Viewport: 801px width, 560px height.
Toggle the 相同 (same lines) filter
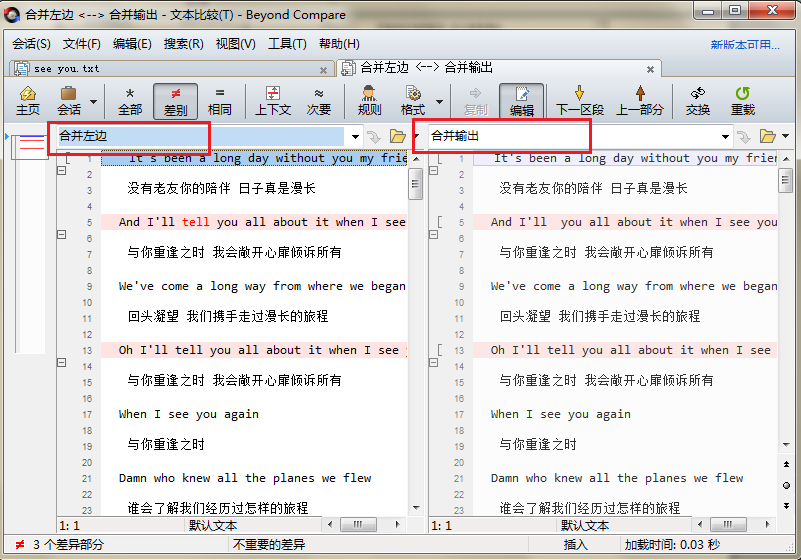pos(220,101)
